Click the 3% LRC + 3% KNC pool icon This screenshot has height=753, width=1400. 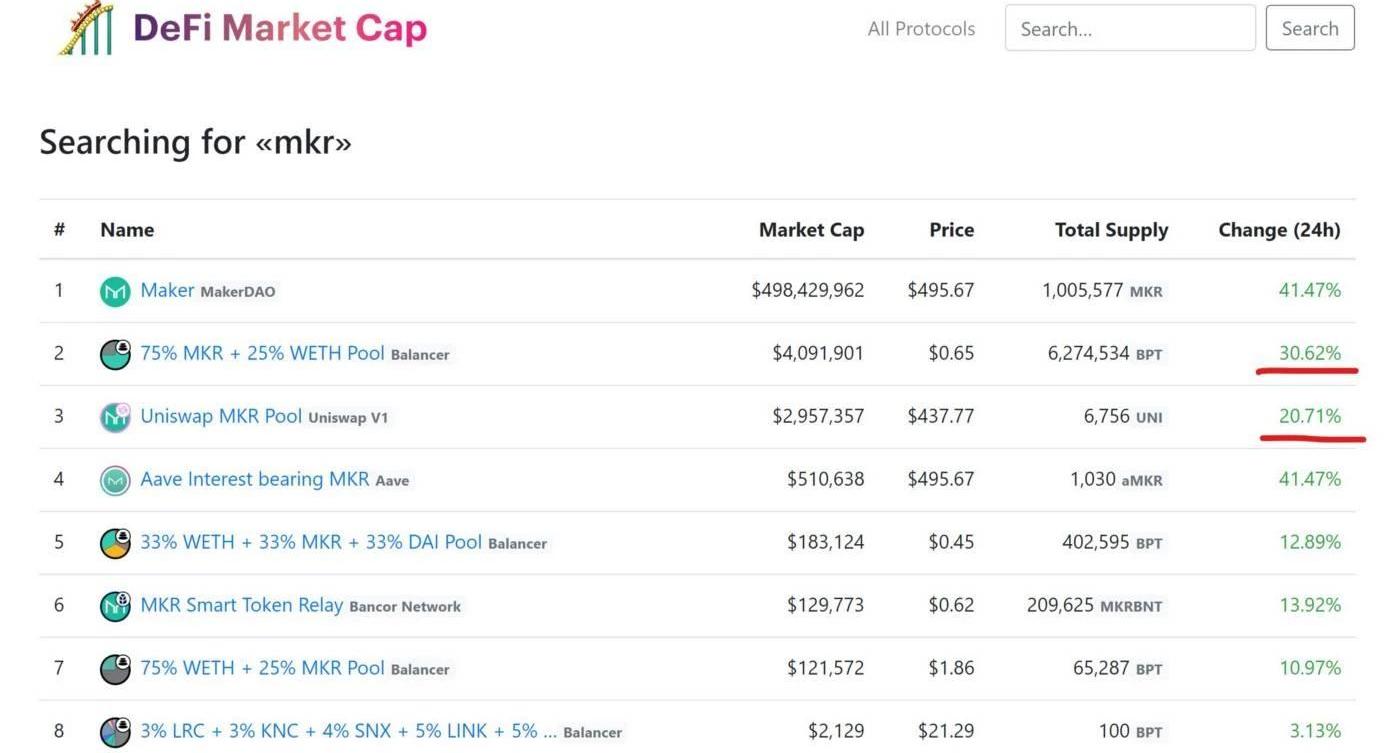coord(115,732)
